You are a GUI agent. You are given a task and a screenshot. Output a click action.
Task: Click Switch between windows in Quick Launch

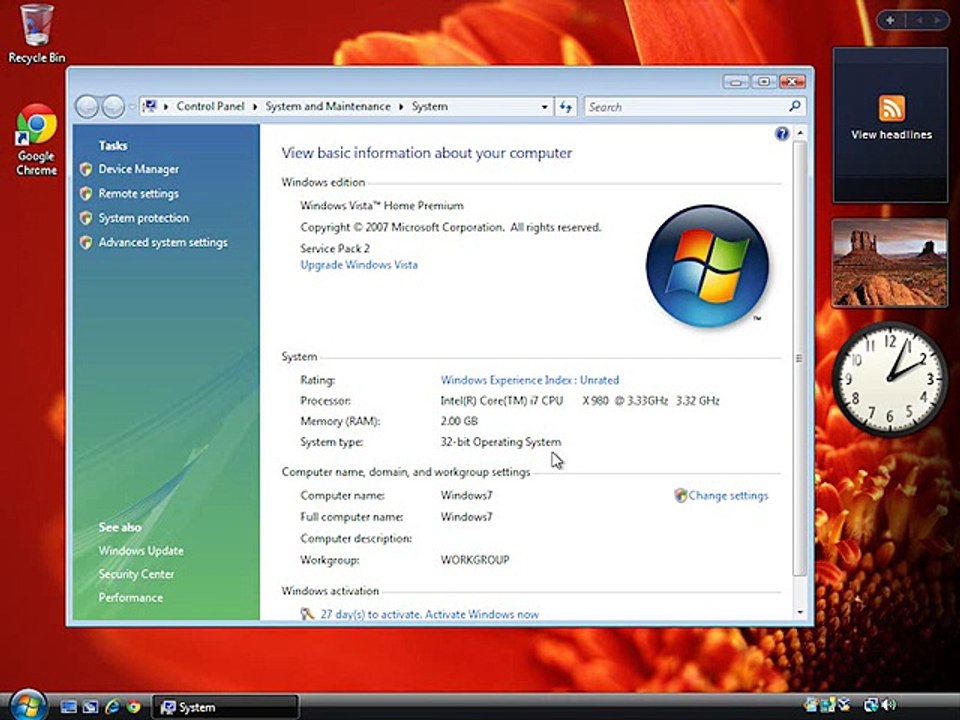91,707
